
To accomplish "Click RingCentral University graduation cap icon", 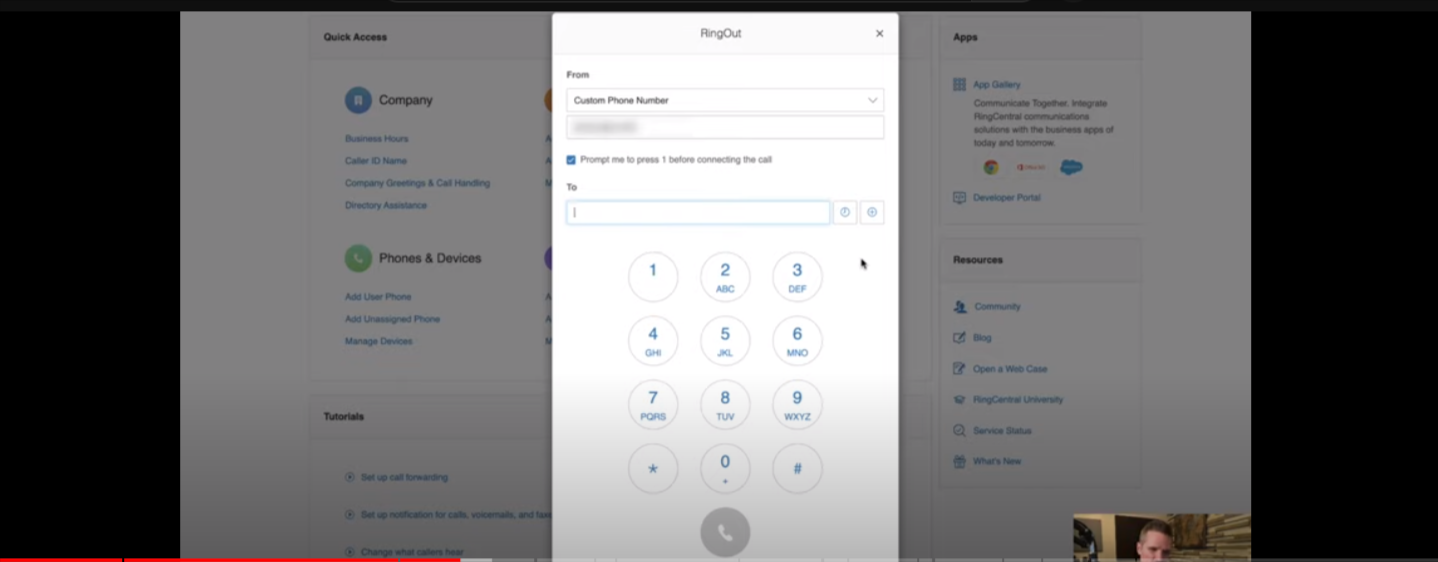I will (x=960, y=400).
